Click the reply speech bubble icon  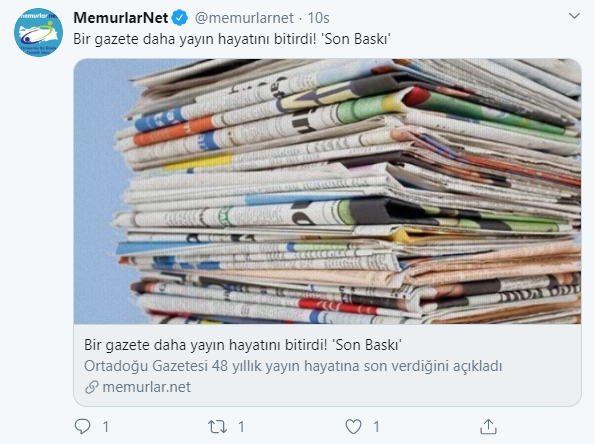(x=82, y=427)
